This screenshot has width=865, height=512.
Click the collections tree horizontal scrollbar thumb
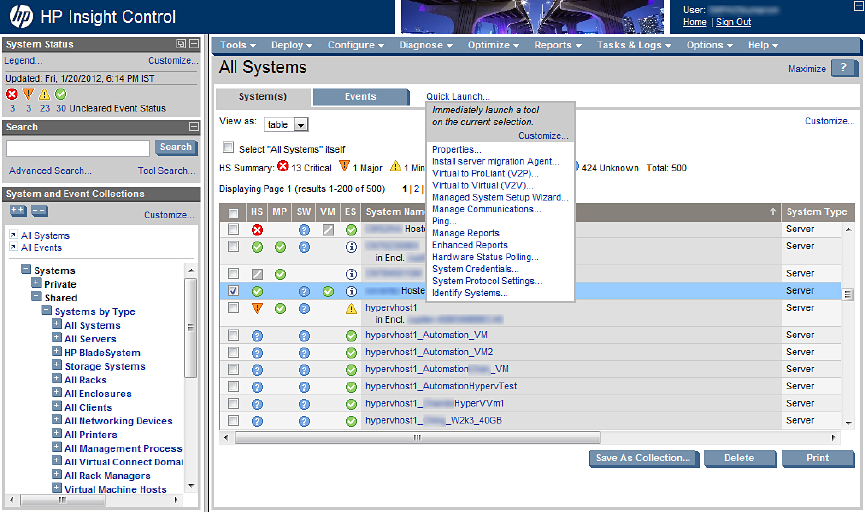click(62, 500)
